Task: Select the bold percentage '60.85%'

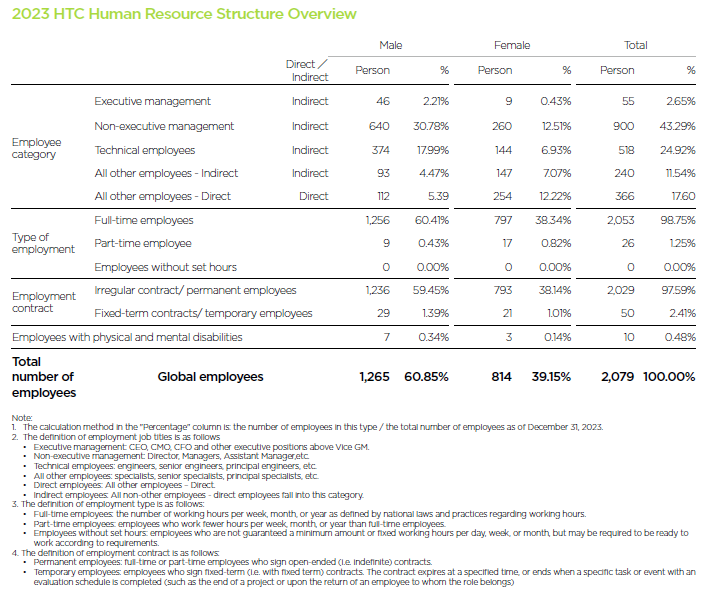Action: click(426, 377)
